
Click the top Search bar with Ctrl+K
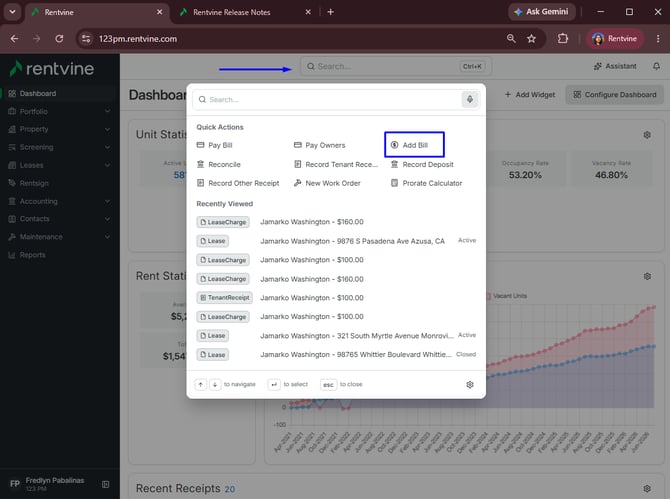396,66
